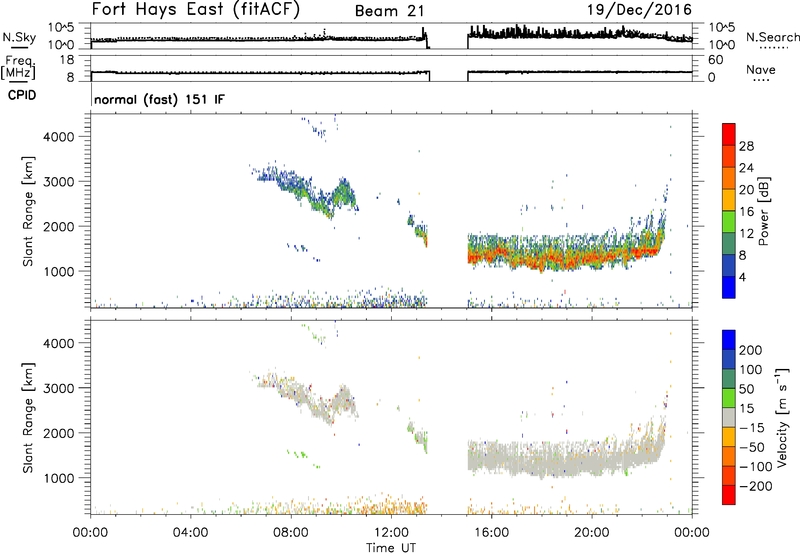
Task: Click the 'Power [dB]' color bar label
Action: (x=764, y=211)
